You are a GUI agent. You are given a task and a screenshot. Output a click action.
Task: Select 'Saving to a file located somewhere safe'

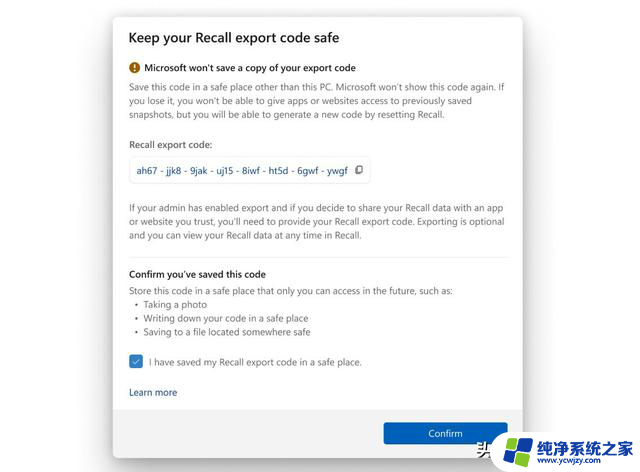pyautogui.click(x=227, y=332)
